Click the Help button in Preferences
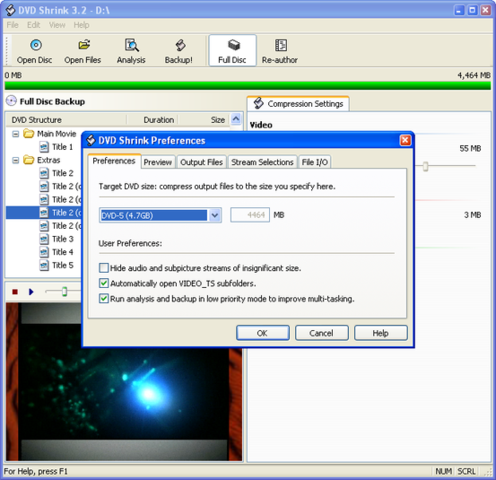This screenshot has width=496, height=480. click(380, 333)
